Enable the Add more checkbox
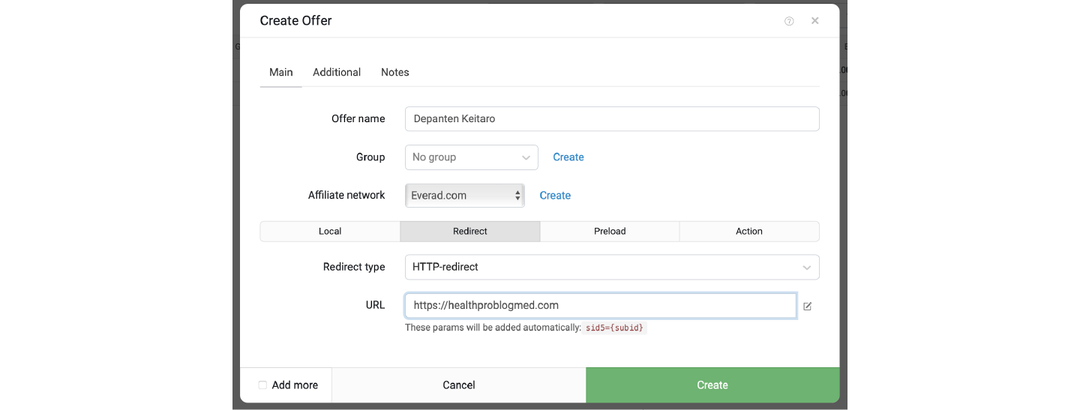The height and width of the screenshot is (410, 1080). pos(263,385)
